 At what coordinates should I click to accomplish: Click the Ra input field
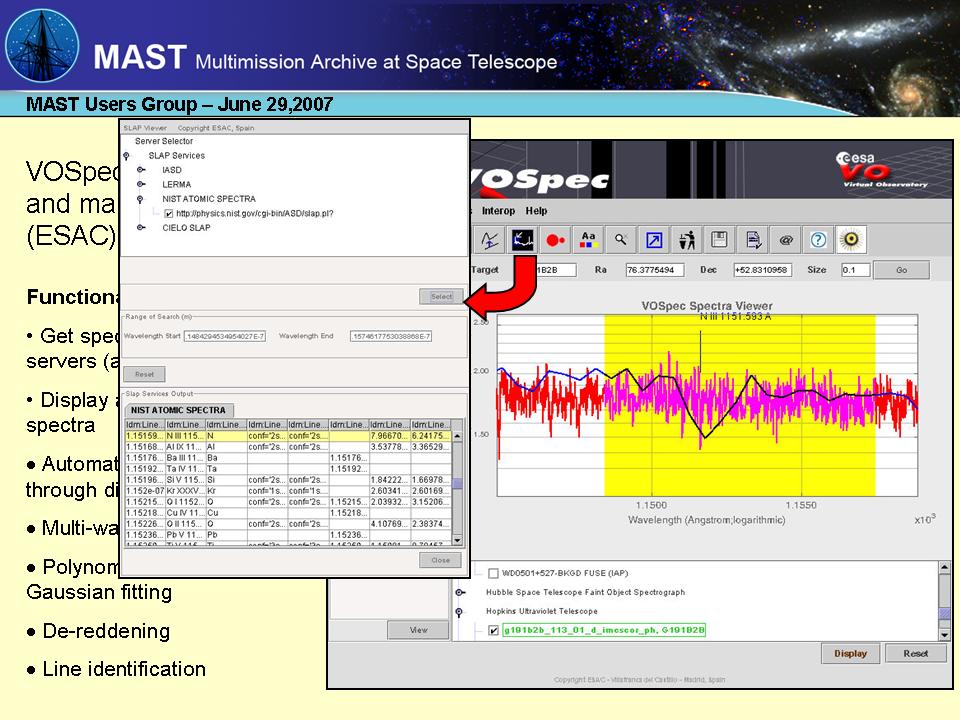pyautogui.click(x=654, y=270)
